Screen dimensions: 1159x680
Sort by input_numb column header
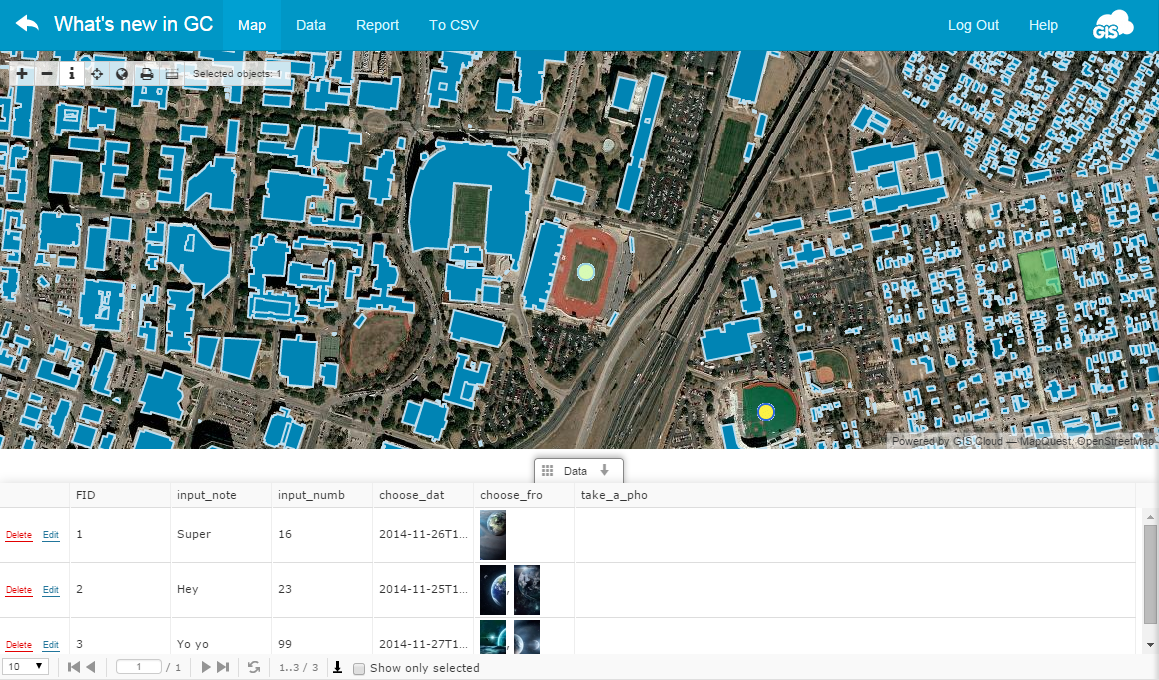pyautogui.click(x=322, y=495)
